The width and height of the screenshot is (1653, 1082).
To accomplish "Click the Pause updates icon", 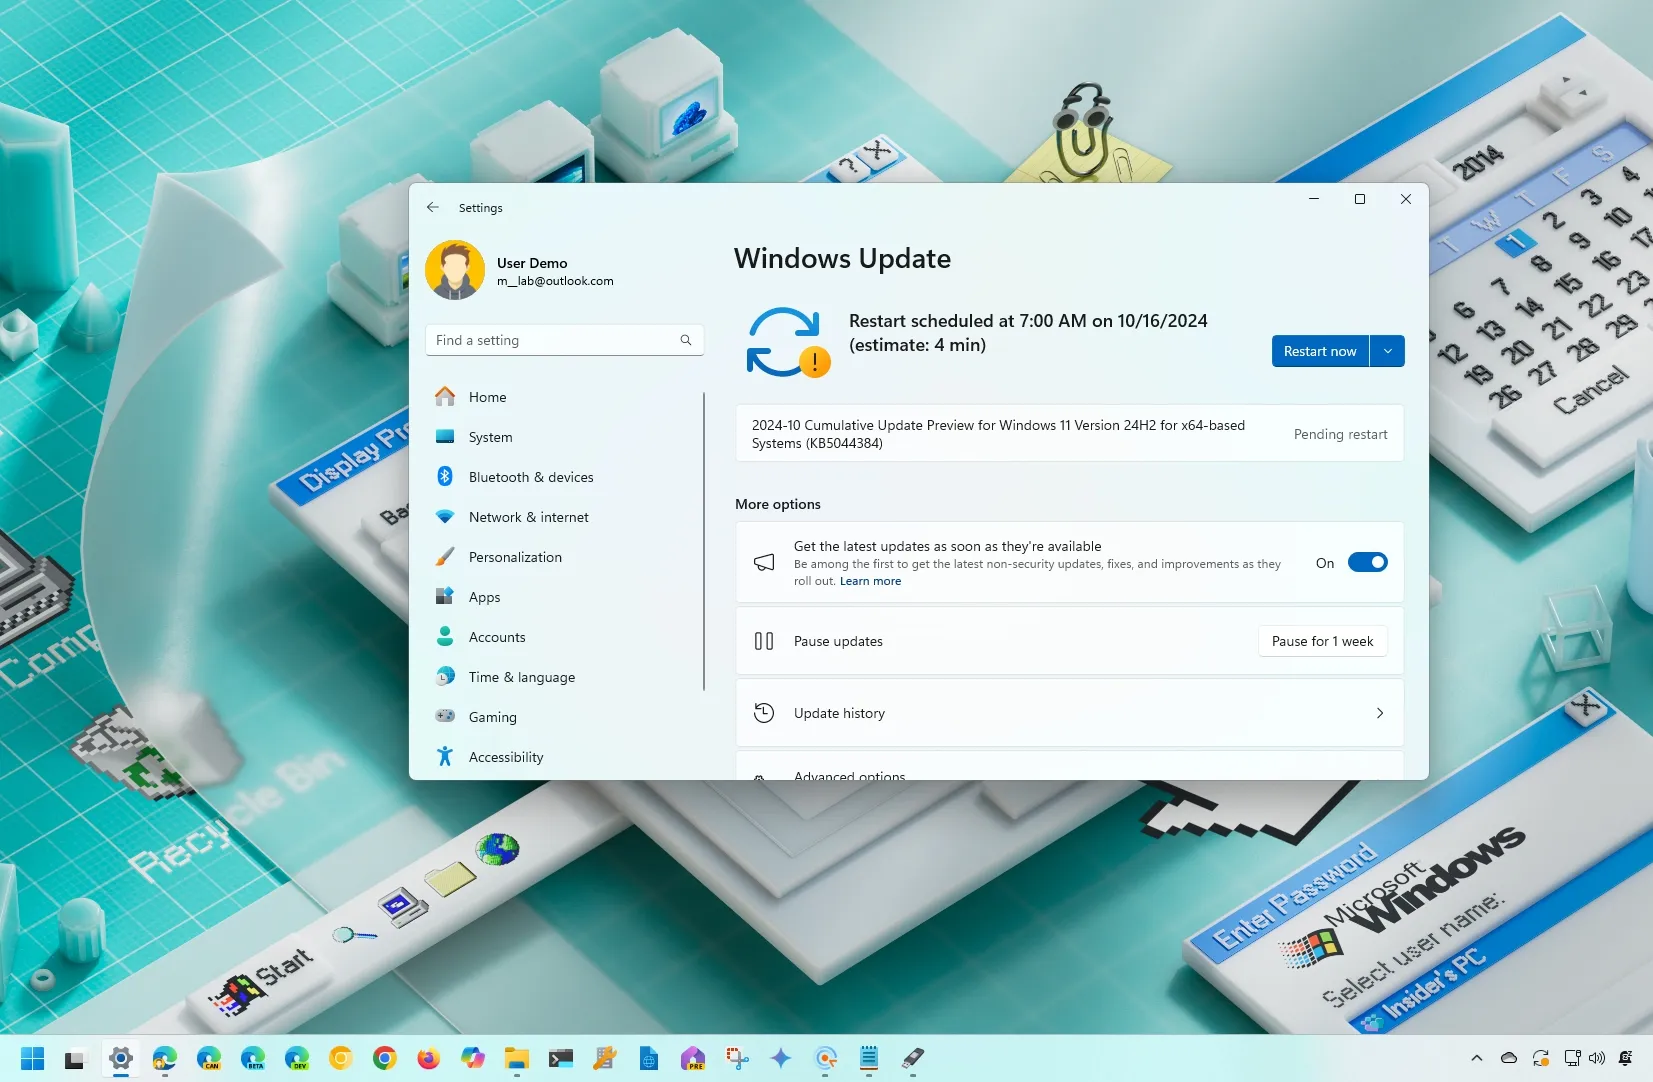I will 764,641.
